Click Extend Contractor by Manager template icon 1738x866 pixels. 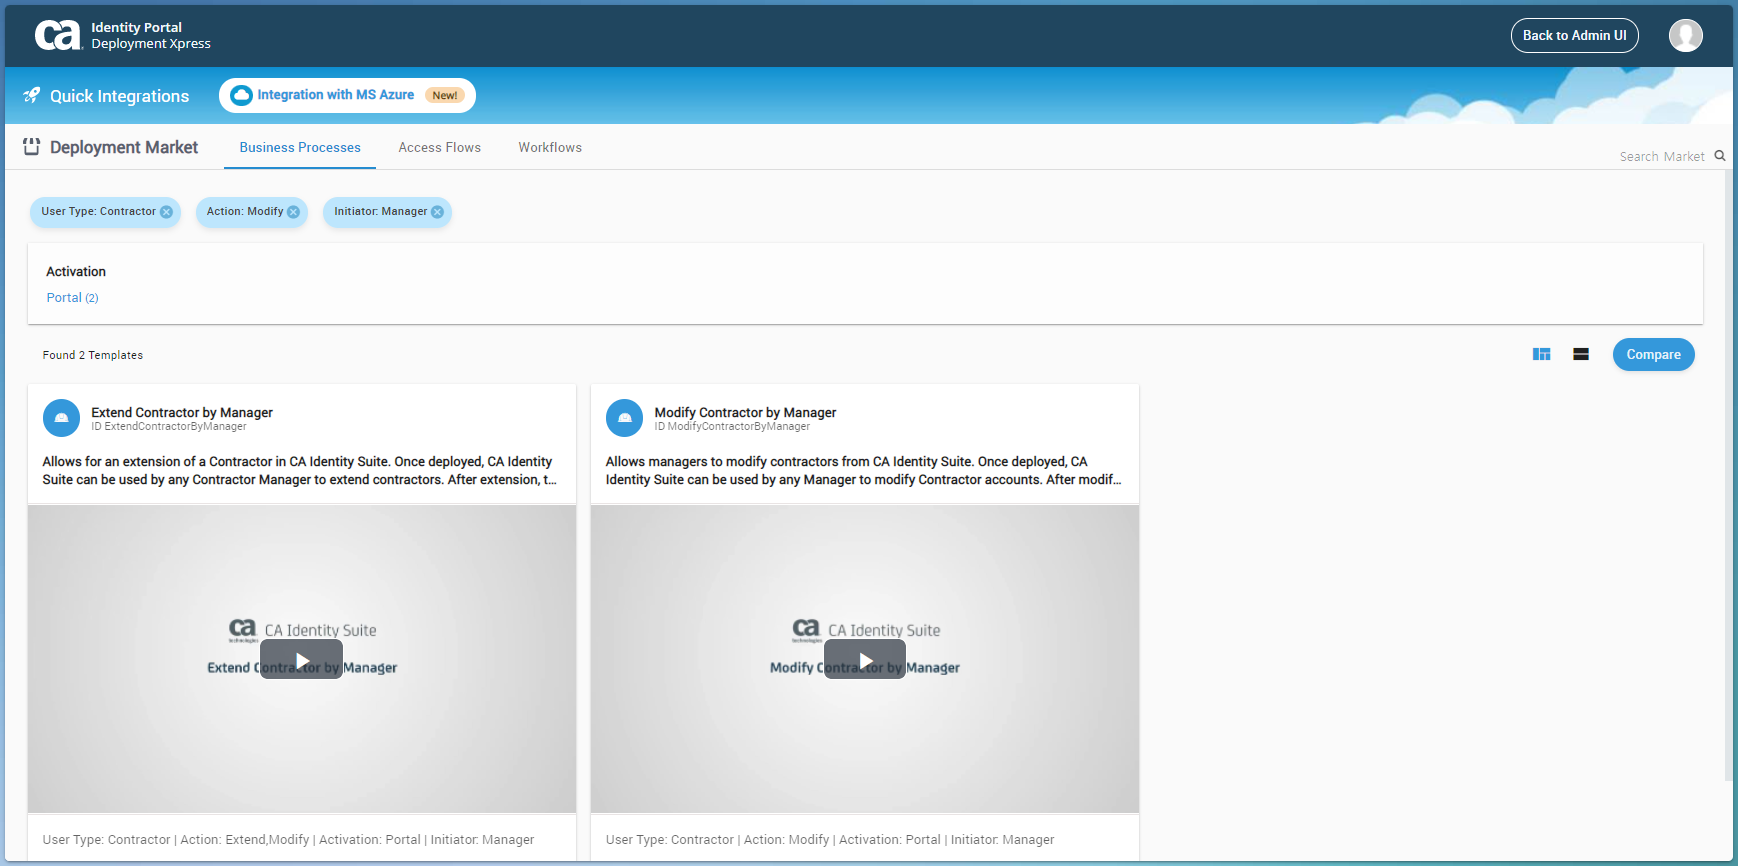61,418
